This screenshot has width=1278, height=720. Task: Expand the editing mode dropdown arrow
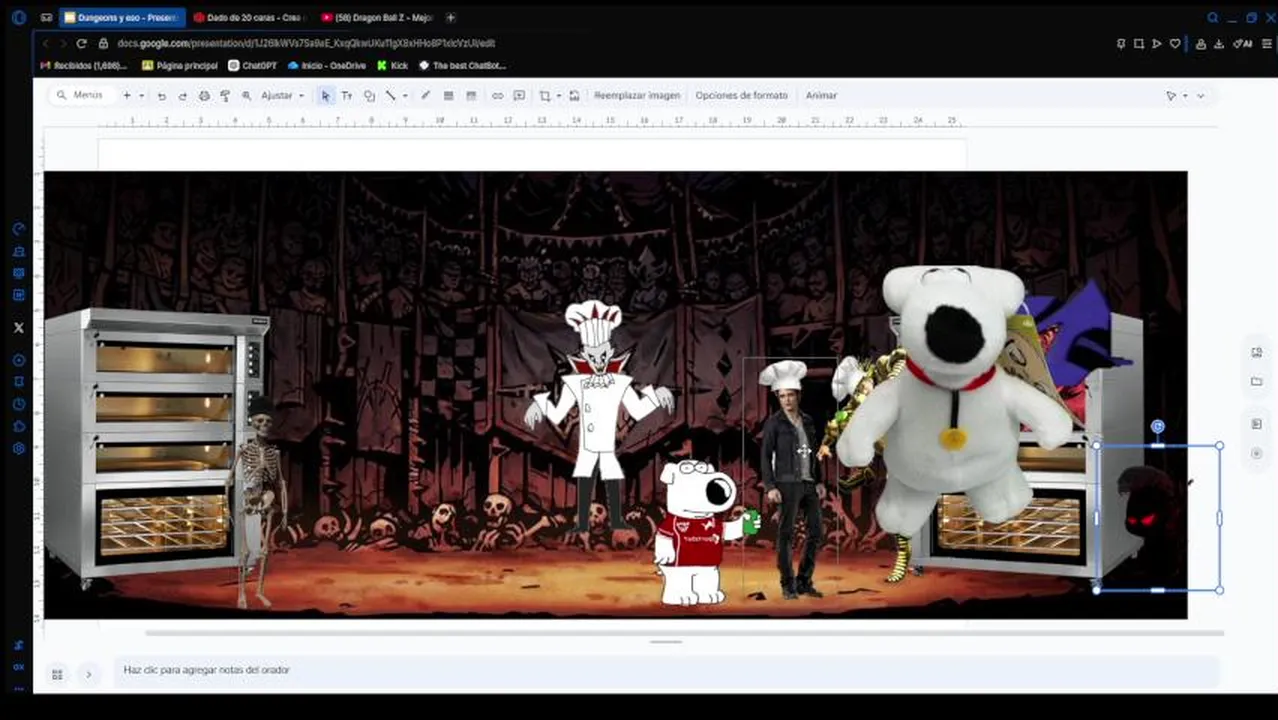pos(1185,96)
